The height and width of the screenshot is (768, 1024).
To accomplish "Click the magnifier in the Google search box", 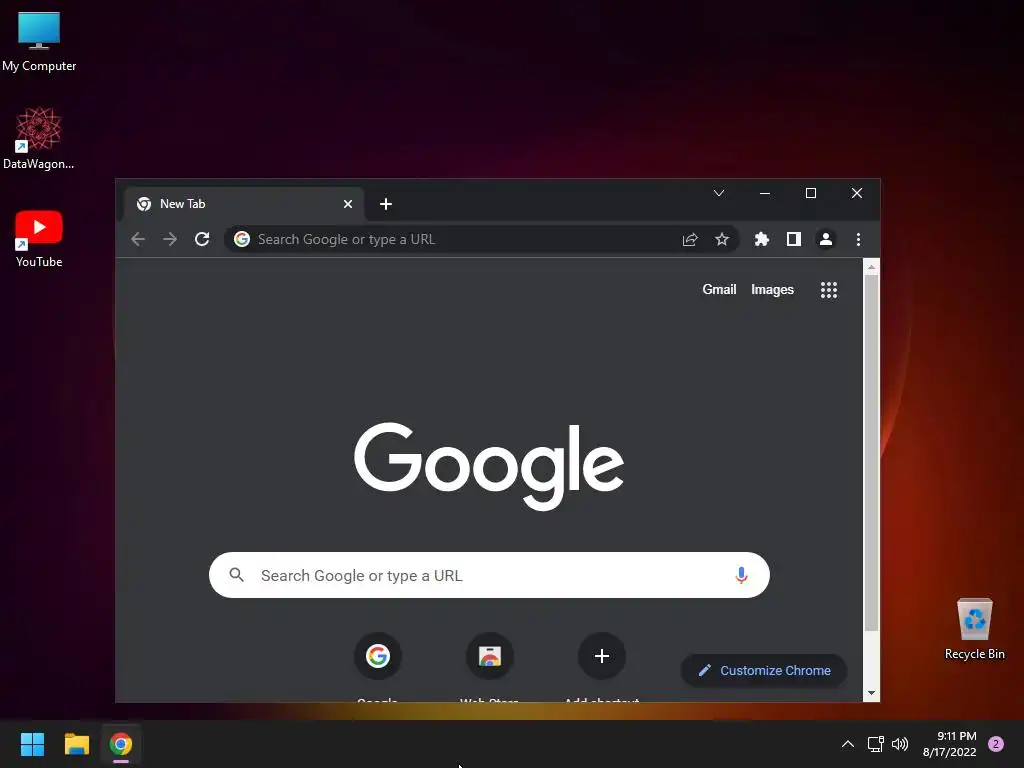I will pos(236,575).
